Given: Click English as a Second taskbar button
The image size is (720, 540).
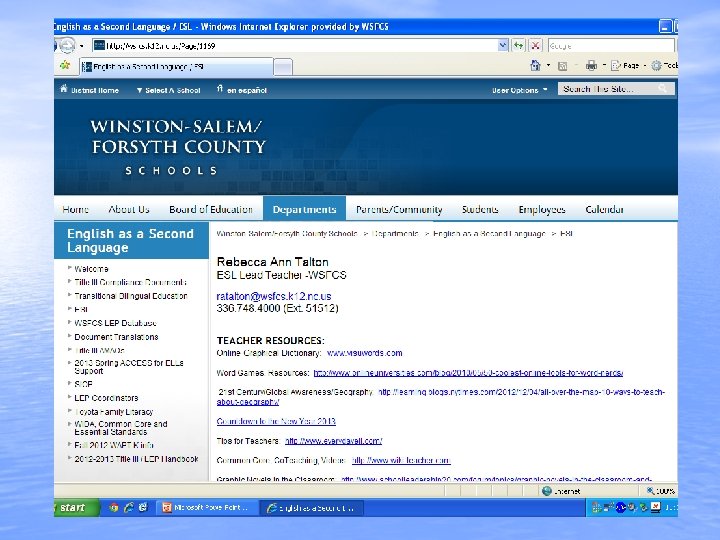Looking at the screenshot, I should (312, 508).
